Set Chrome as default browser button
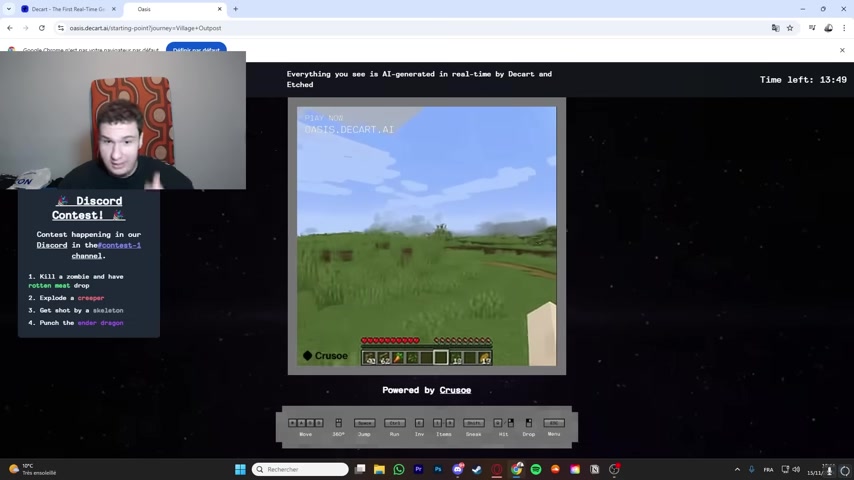 pos(196,48)
